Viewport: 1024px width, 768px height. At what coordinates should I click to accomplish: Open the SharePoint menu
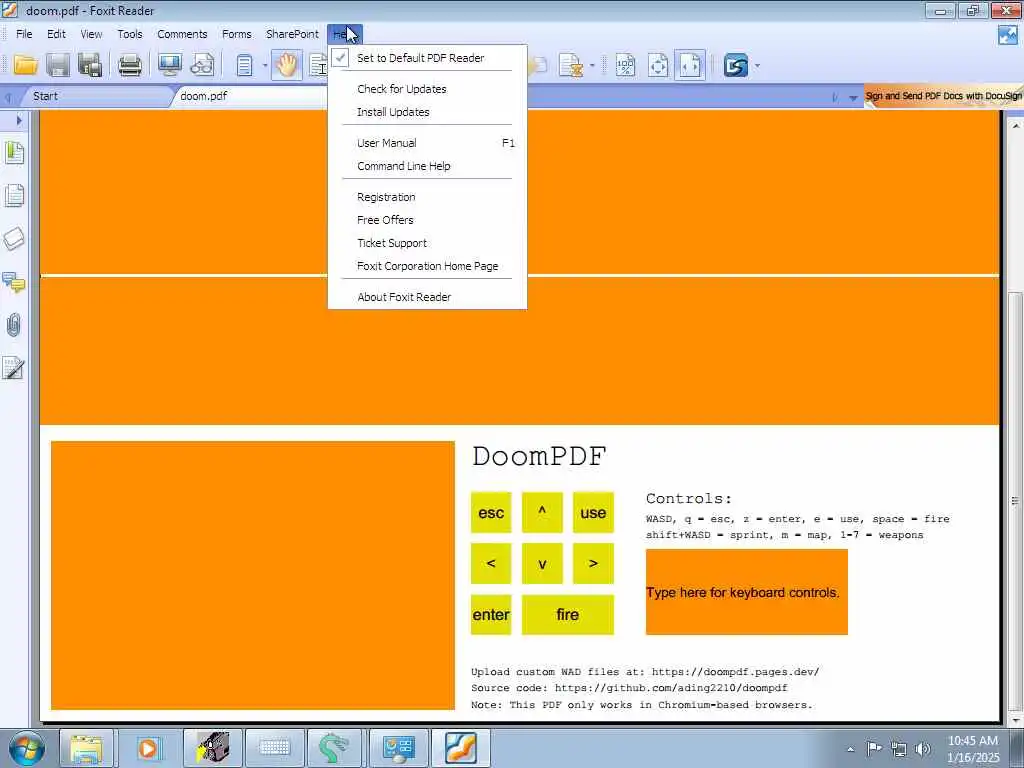click(292, 34)
